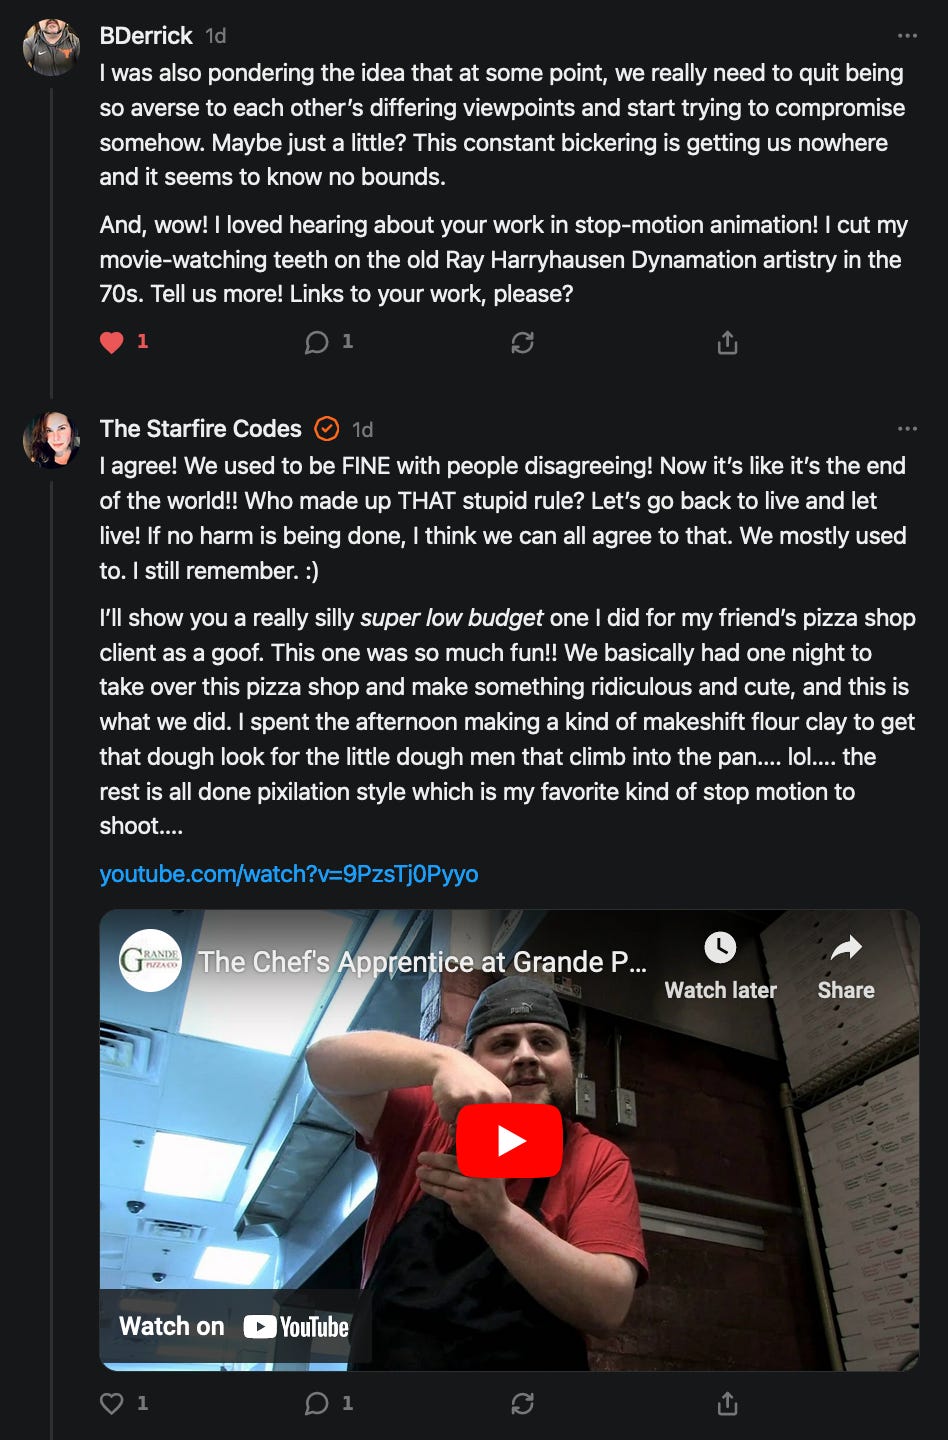Unlike BDerrick's comment via red heart
The width and height of the screenshot is (948, 1440).
point(111,342)
